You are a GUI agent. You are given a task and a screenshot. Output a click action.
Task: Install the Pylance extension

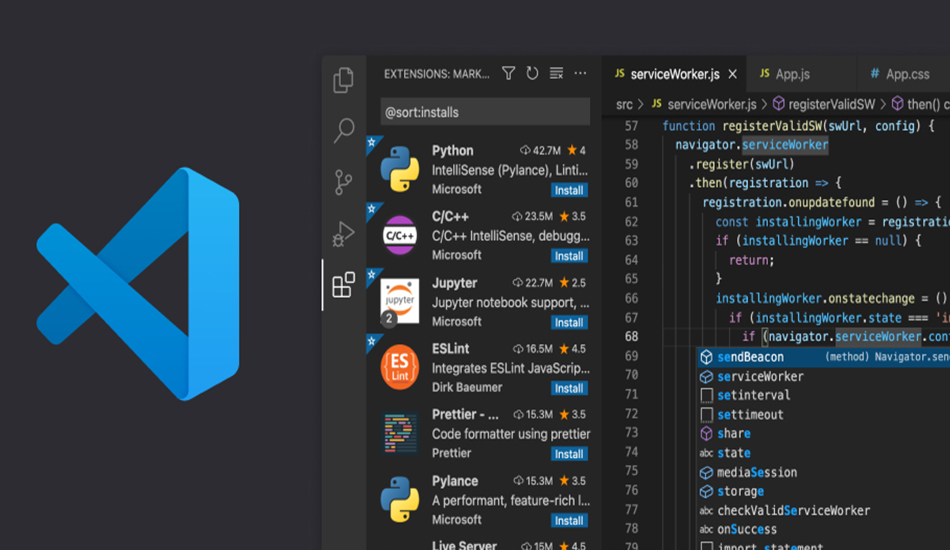click(x=569, y=520)
